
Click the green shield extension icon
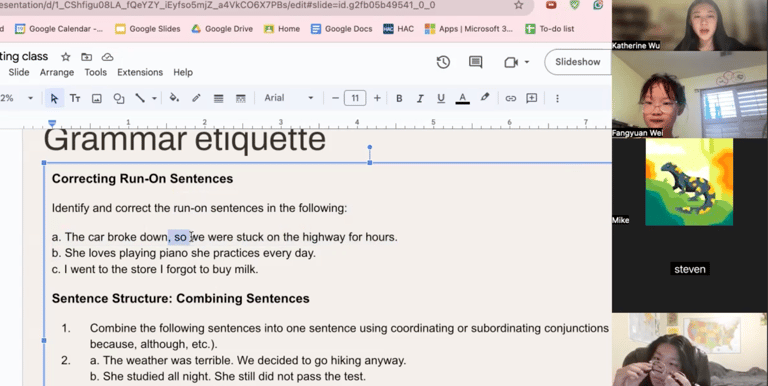click(x=575, y=5)
